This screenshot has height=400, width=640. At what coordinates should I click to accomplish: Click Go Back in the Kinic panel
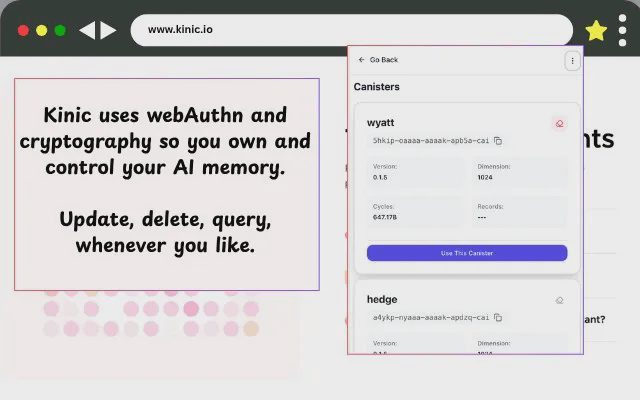tap(378, 60)
